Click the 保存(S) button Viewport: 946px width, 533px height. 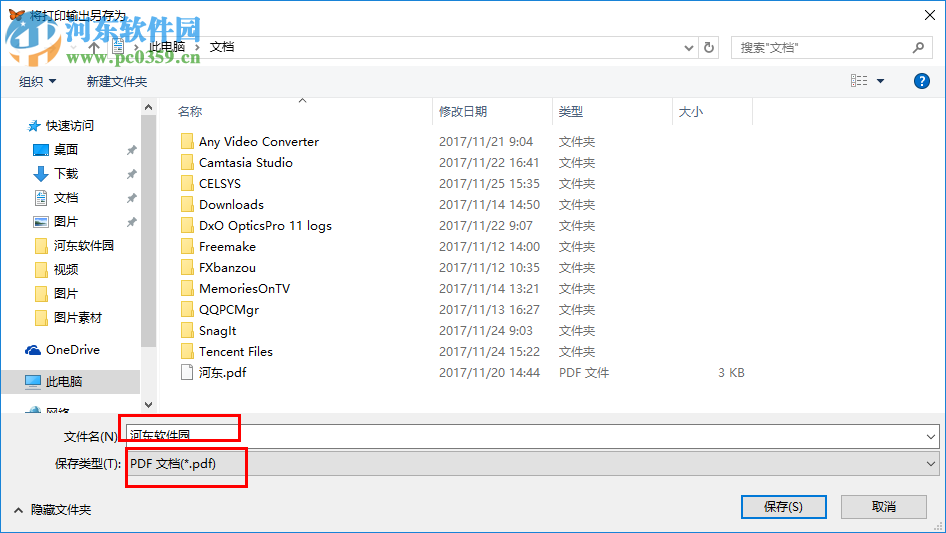[x=783, y=506]
